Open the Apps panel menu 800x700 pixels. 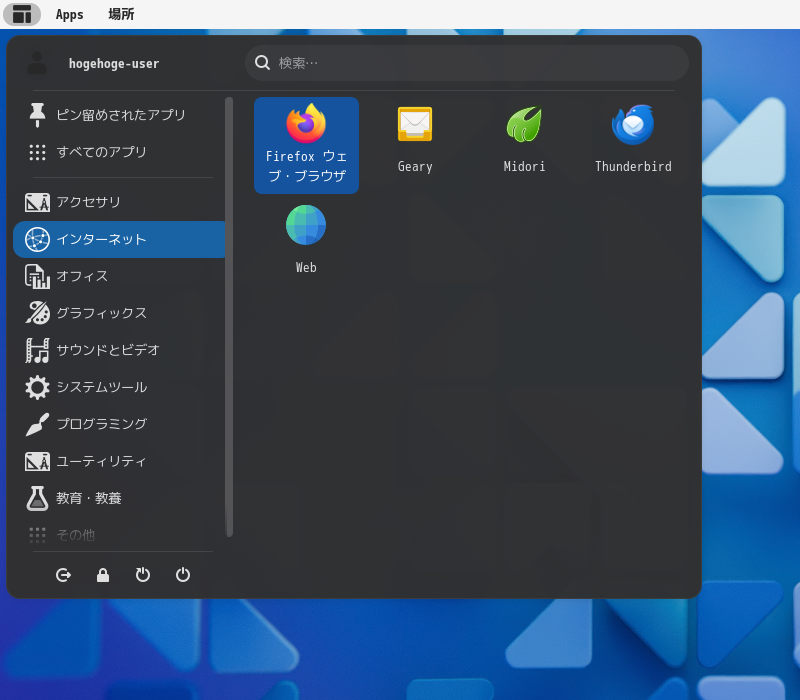point(69,14)
